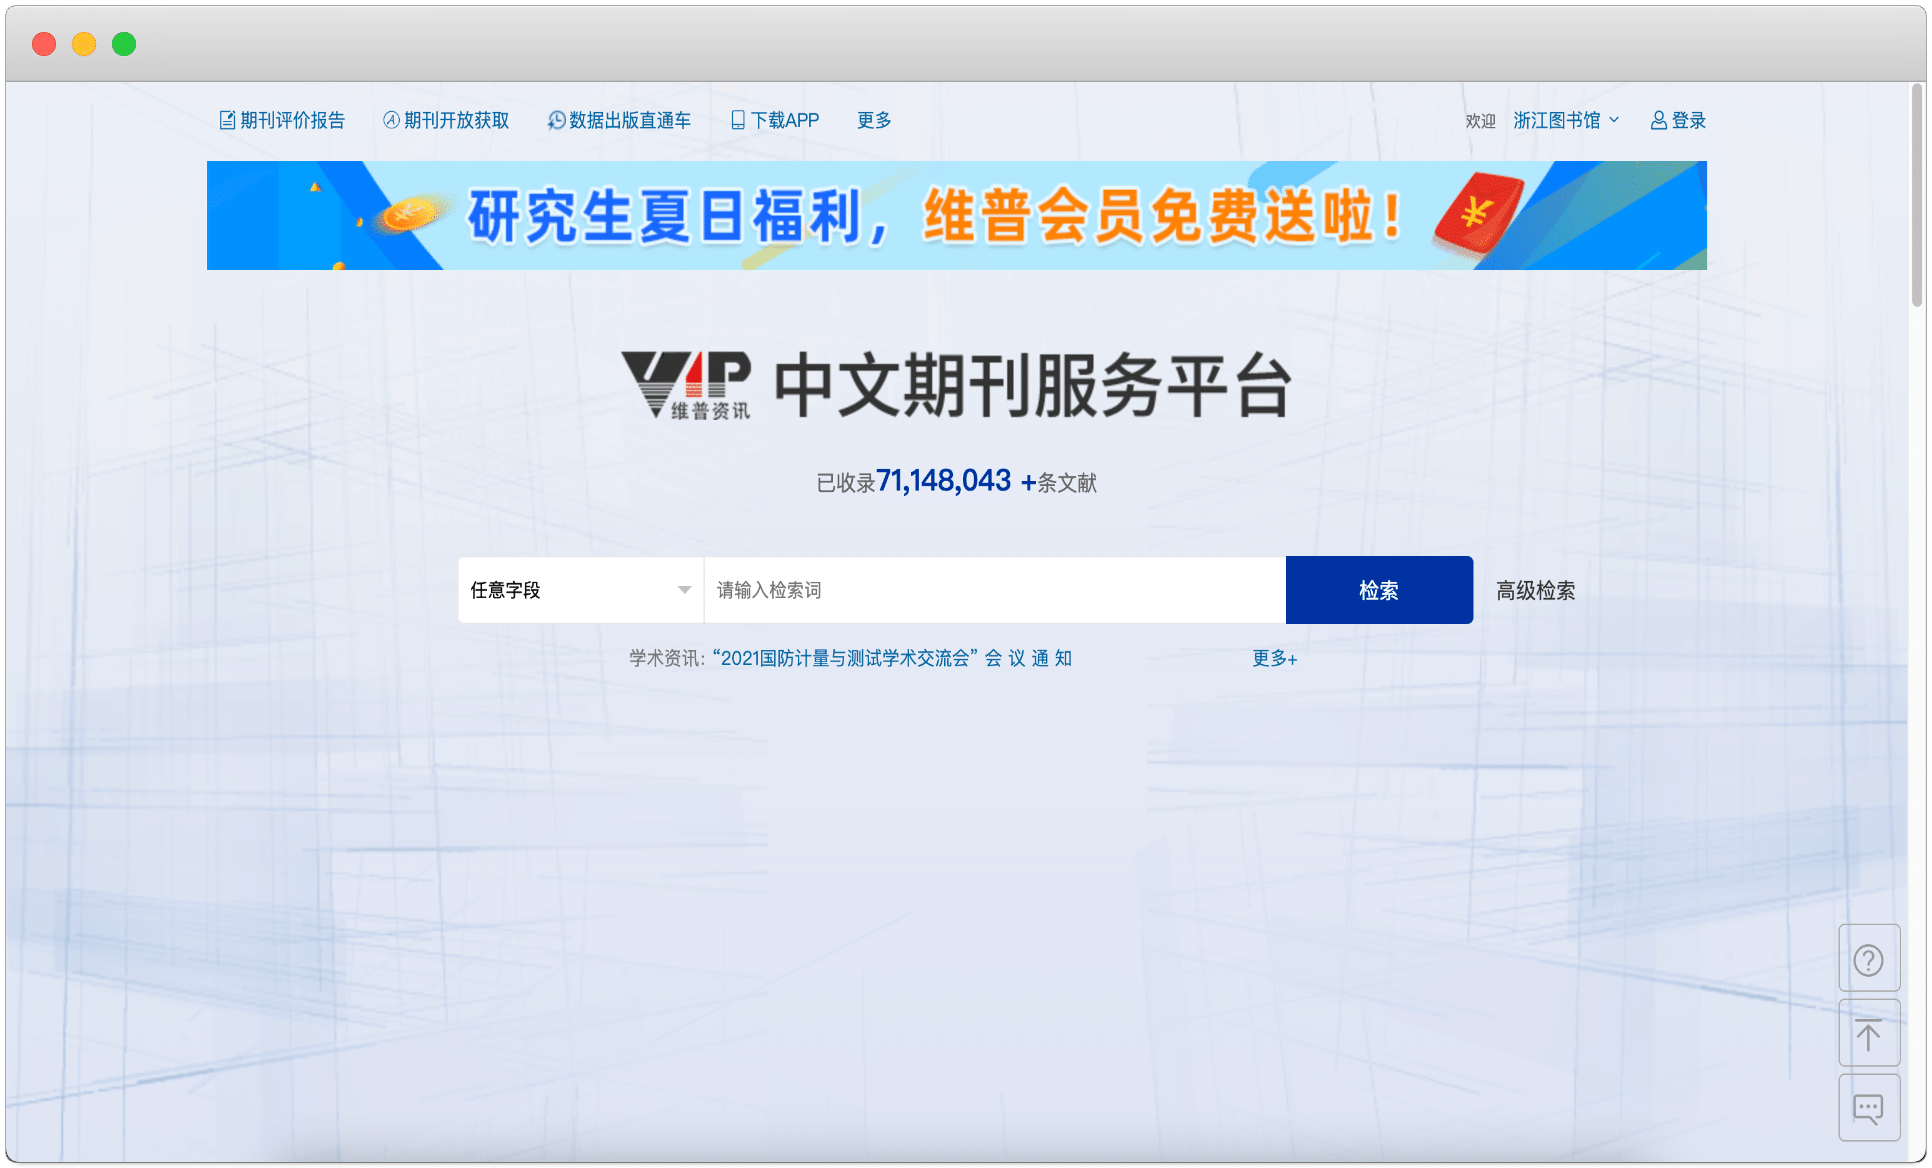Viewport: 1932px width, 1168px height.
Task: Click the chevron next to 浙江图书馆
Action: point(1614,120)
